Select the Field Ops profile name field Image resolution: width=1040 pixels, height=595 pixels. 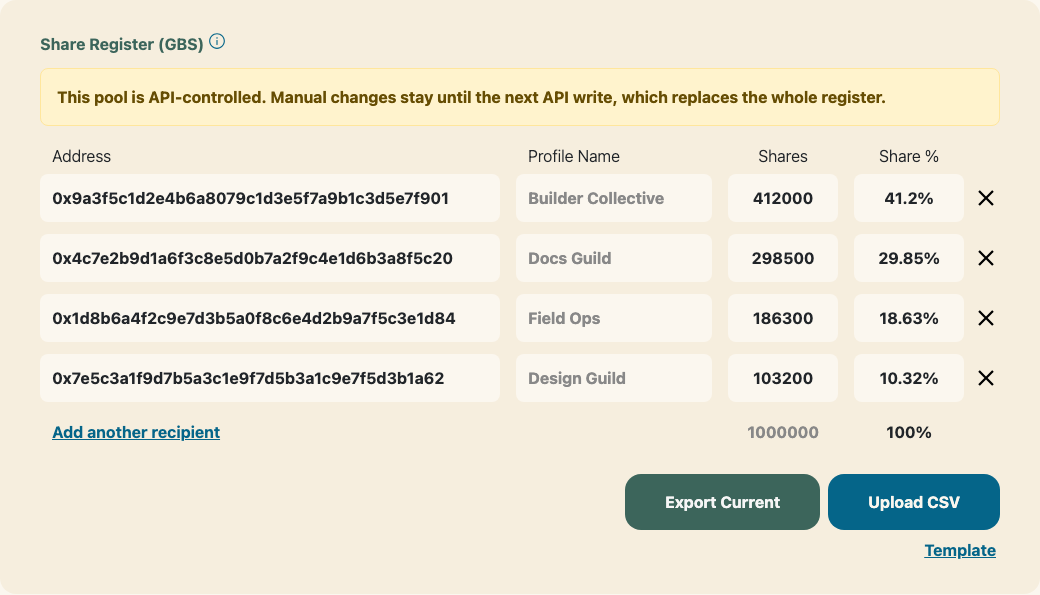point(614,318)
